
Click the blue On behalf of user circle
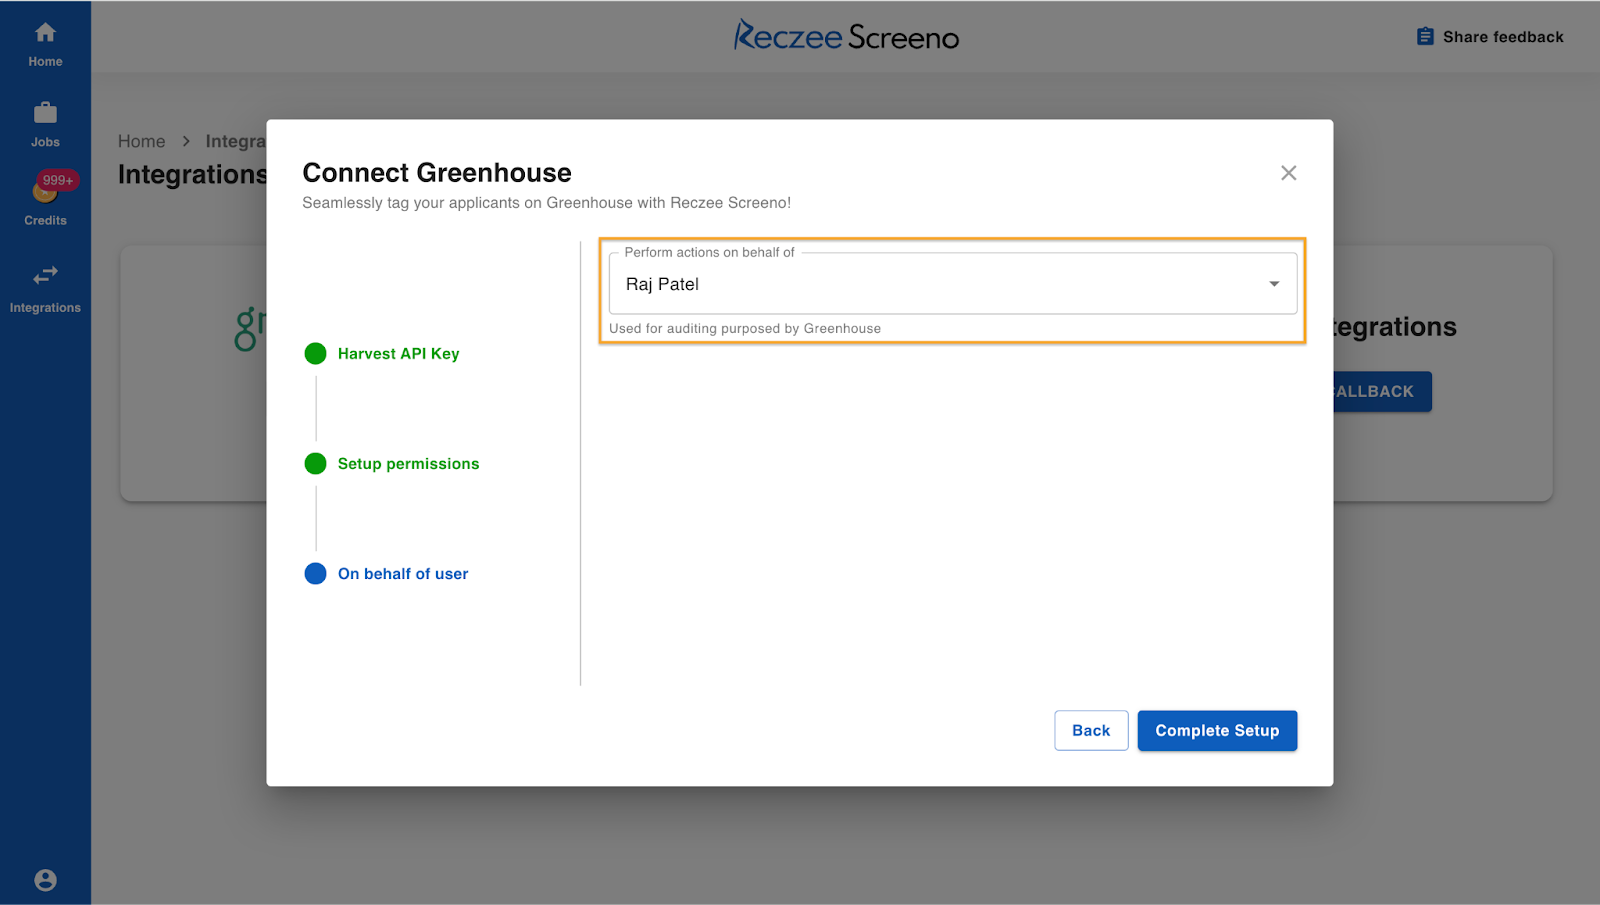315,574
